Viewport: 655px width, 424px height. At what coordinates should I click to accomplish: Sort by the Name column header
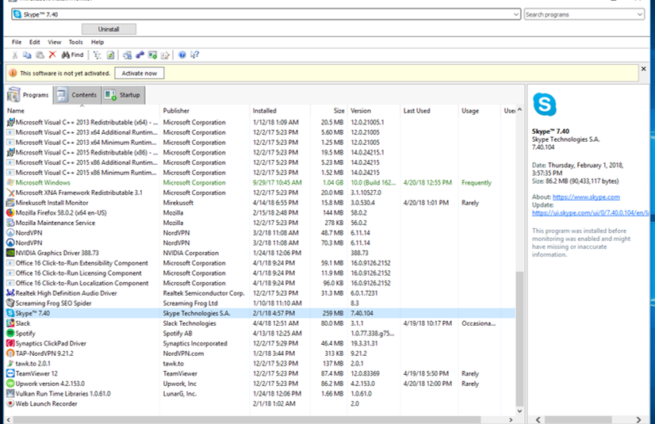click(x=82, y=111)
